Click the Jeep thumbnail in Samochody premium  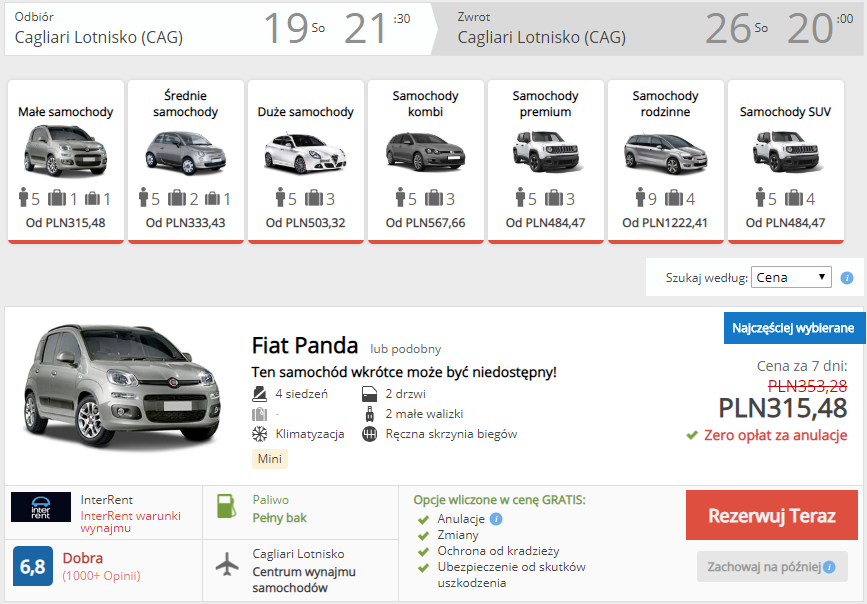(x=546, y=151)
